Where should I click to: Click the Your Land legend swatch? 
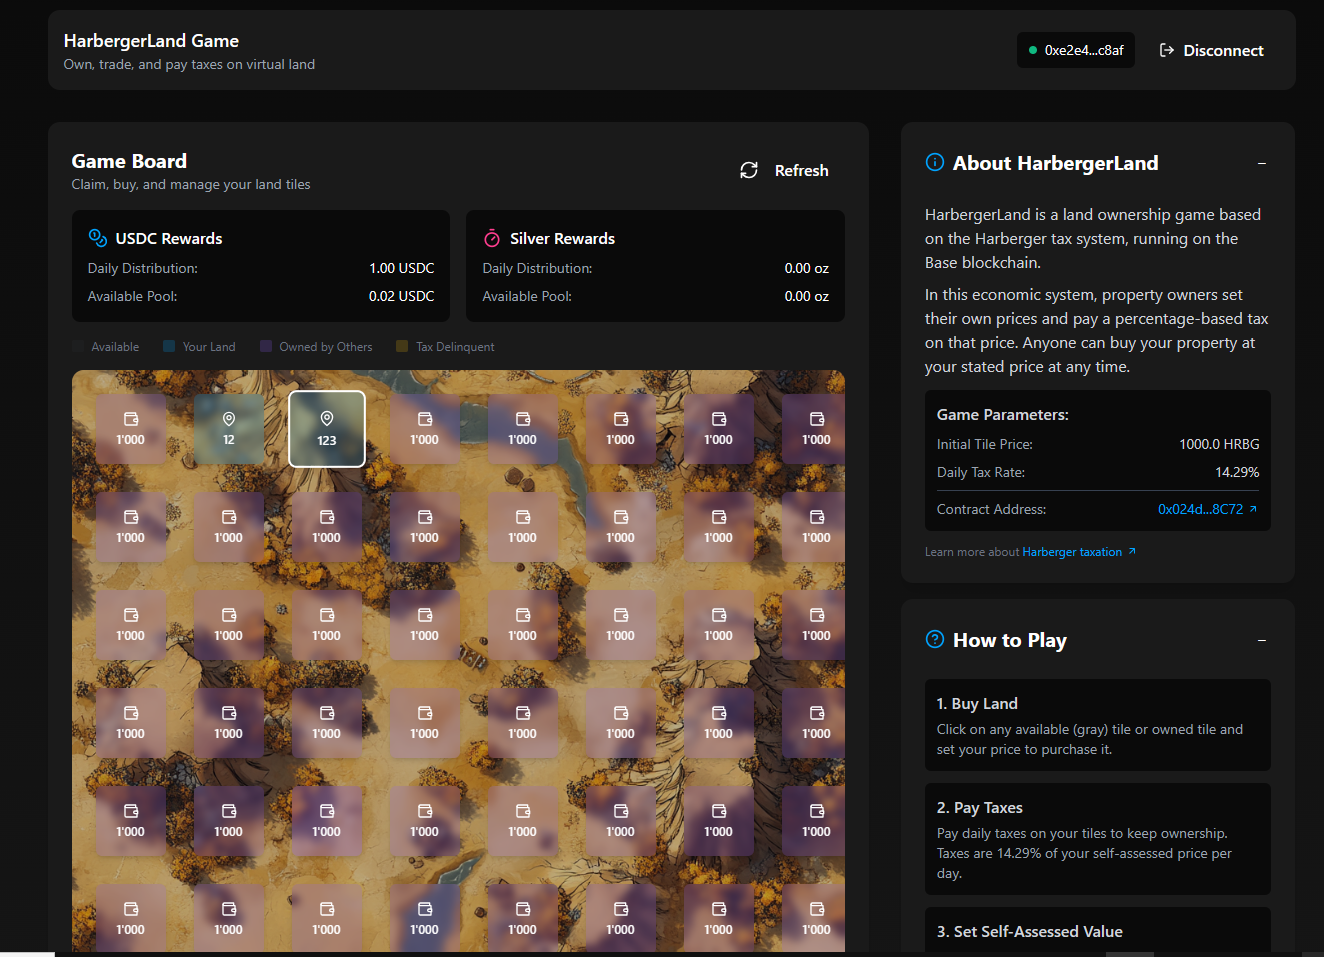(169, 346)
